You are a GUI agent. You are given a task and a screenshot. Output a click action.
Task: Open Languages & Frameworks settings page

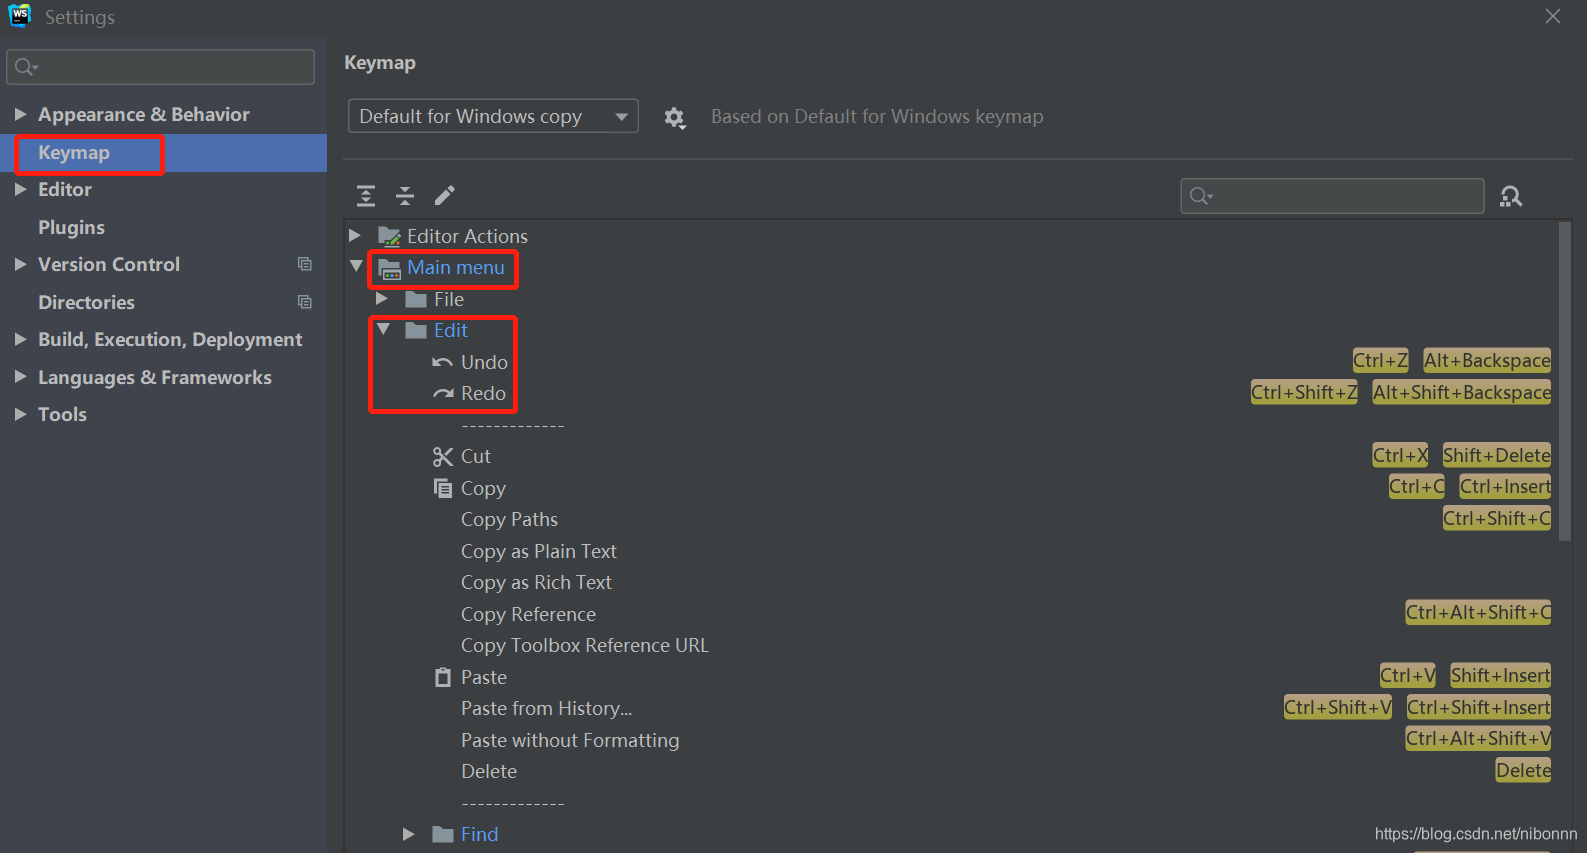[155, 377]
